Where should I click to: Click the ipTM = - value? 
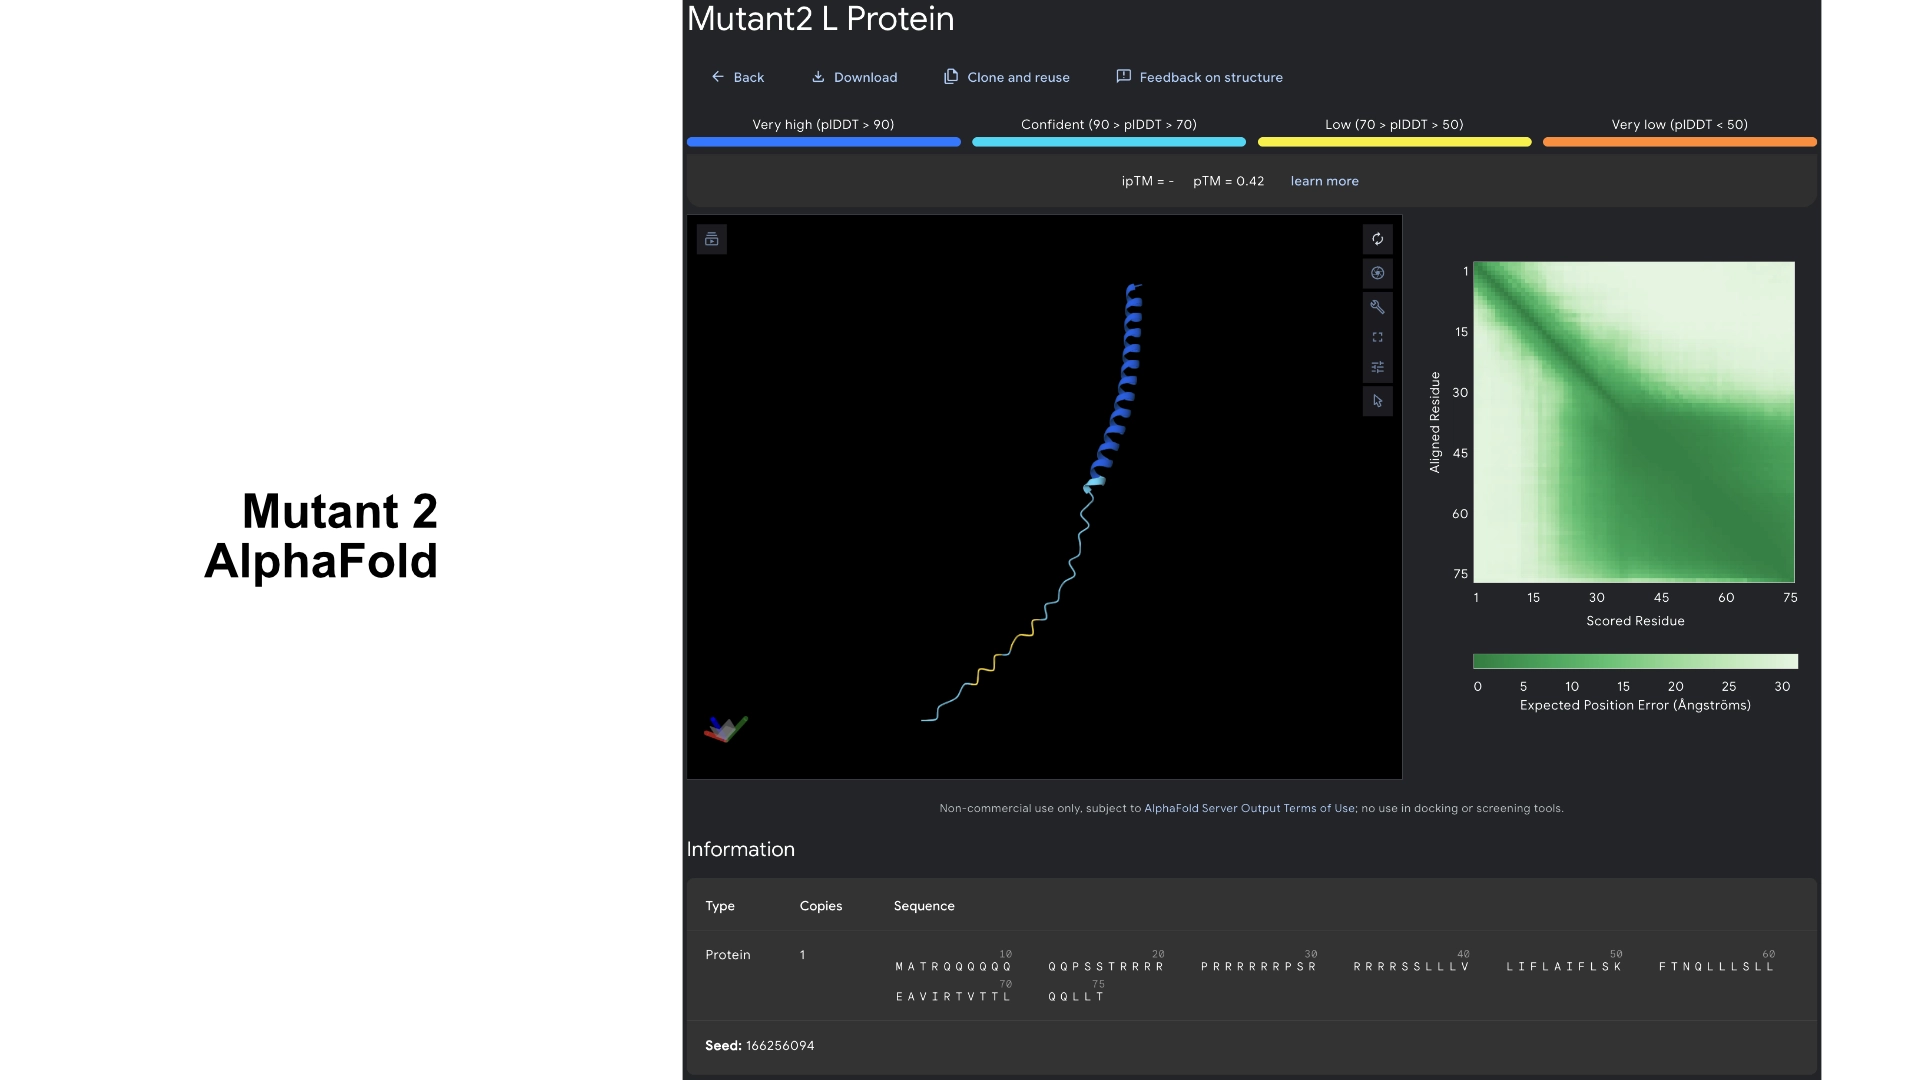tap(1148, 181)
